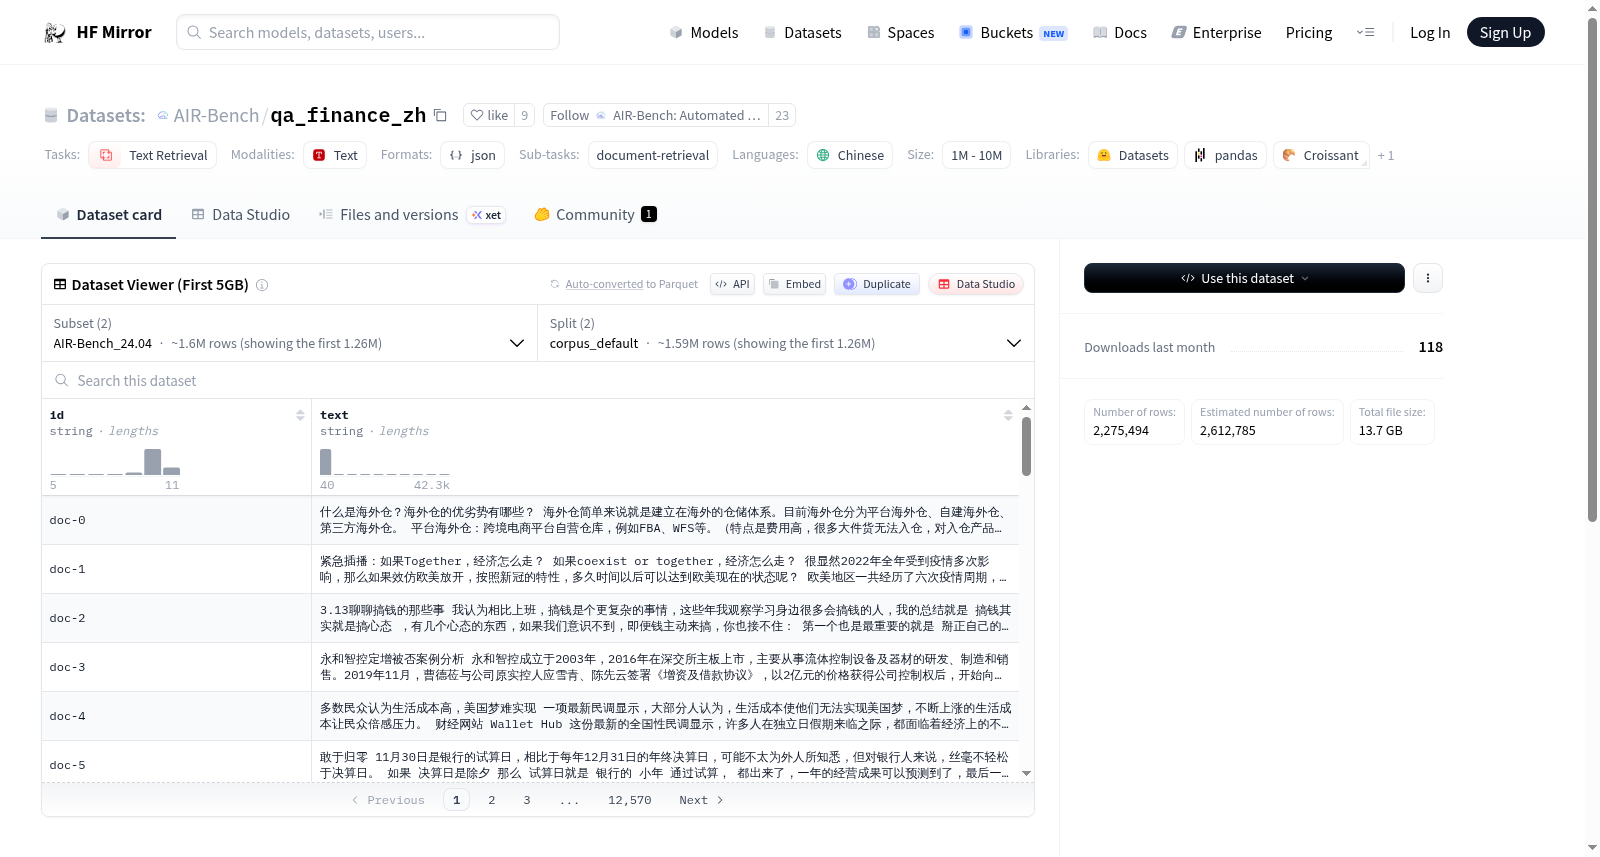The height and width of the screenshot is (857, 1600).
Task: Click the Chinese language tag
Action: [850, 155]
